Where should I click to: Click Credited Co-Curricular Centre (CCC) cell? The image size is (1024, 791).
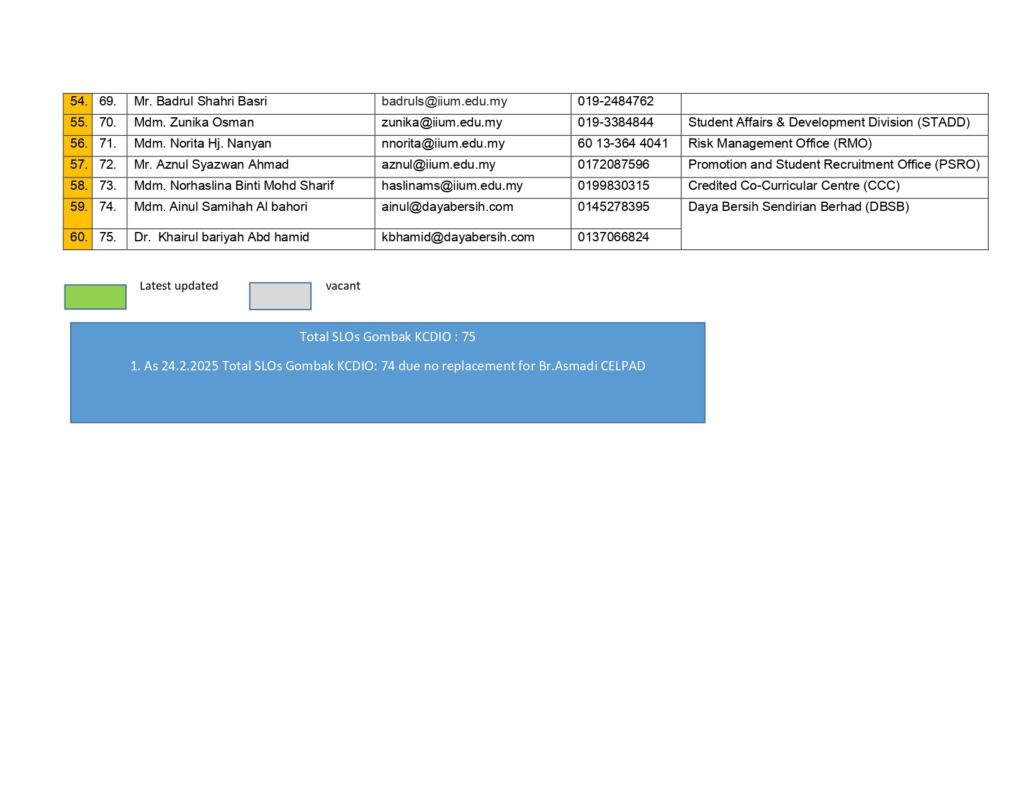pyautogui.click(x=835, y=187)
